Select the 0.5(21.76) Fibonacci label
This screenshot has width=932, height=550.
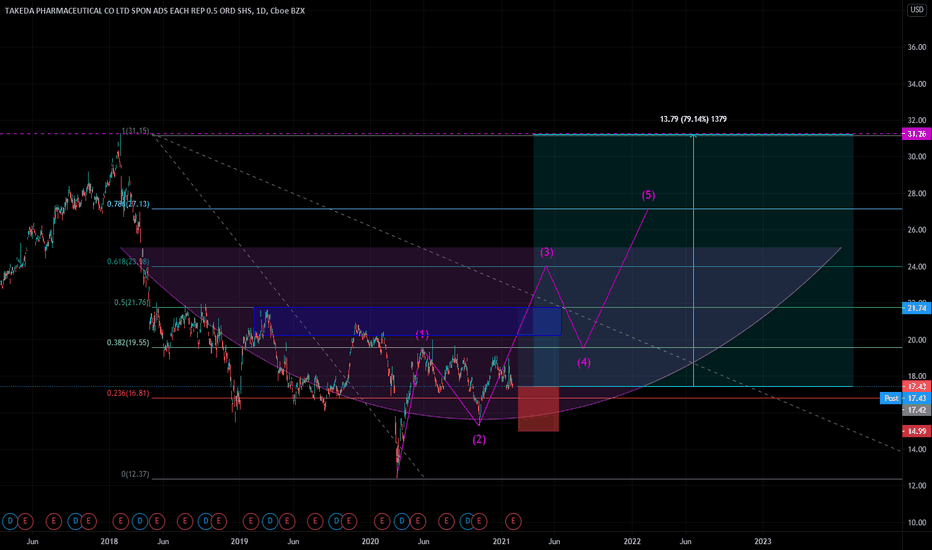click(x=131, y=302)
